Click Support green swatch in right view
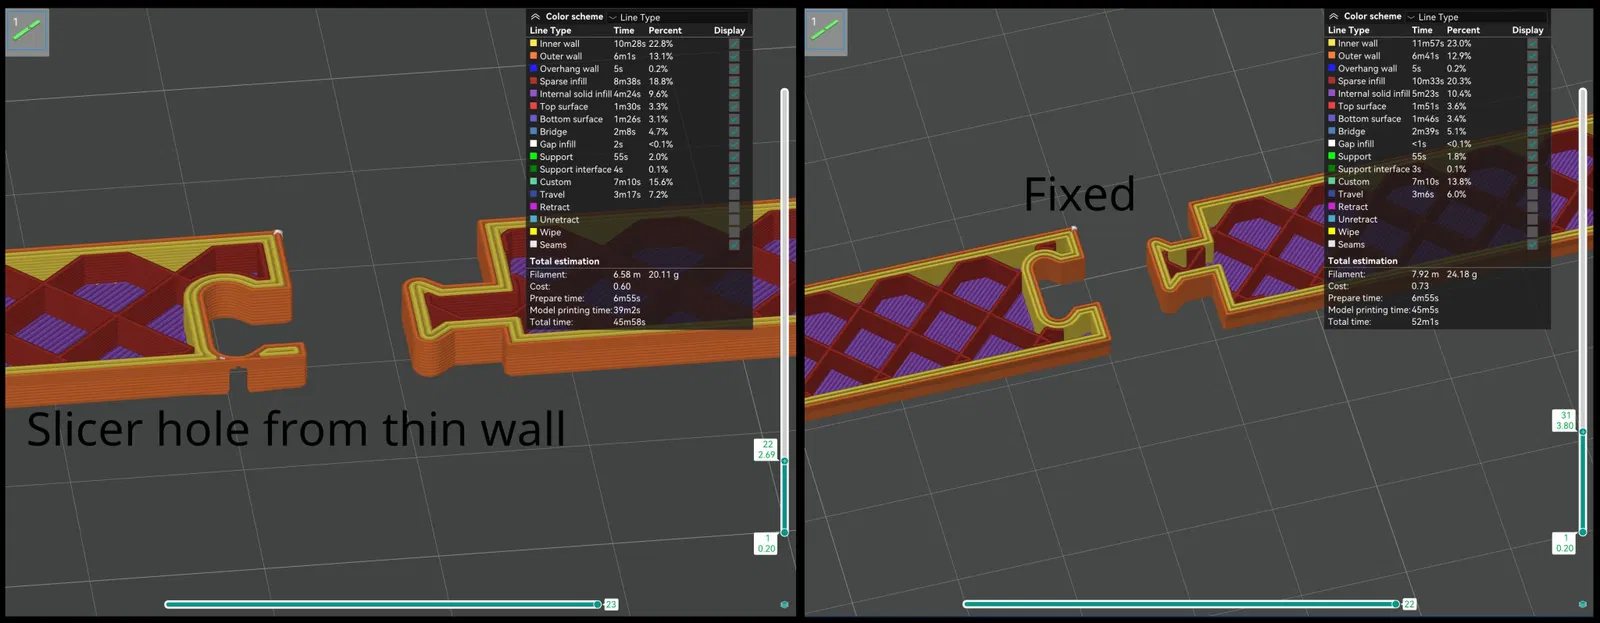 1331,156
